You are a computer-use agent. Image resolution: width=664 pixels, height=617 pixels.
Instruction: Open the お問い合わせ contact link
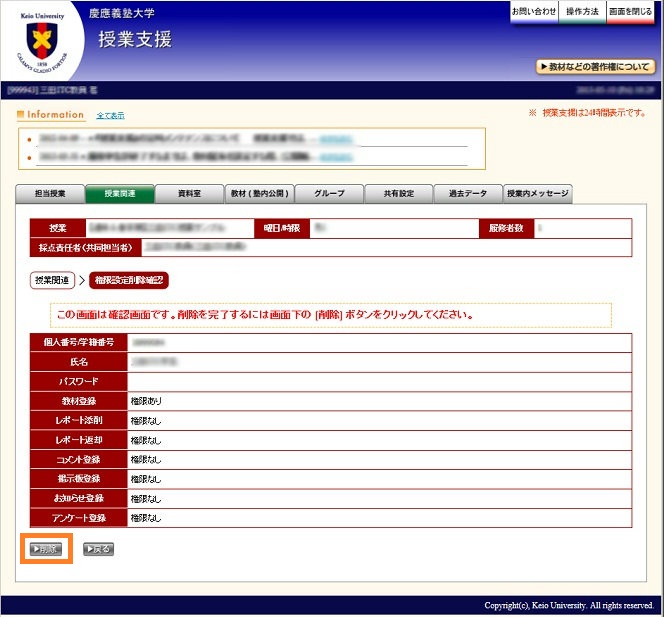point(533,11)
